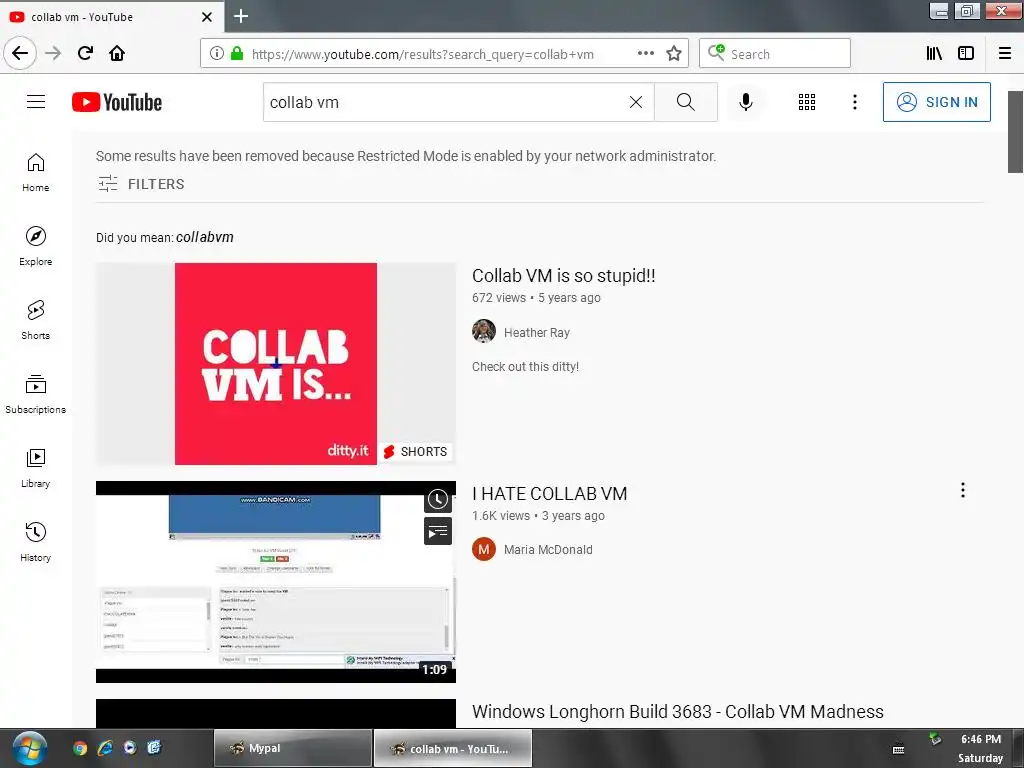Image resolution: width=1024 pixels, height=768 pixels.
Task: Open page actions three-dot menu in address bar
Action: (x=645, y=54)
